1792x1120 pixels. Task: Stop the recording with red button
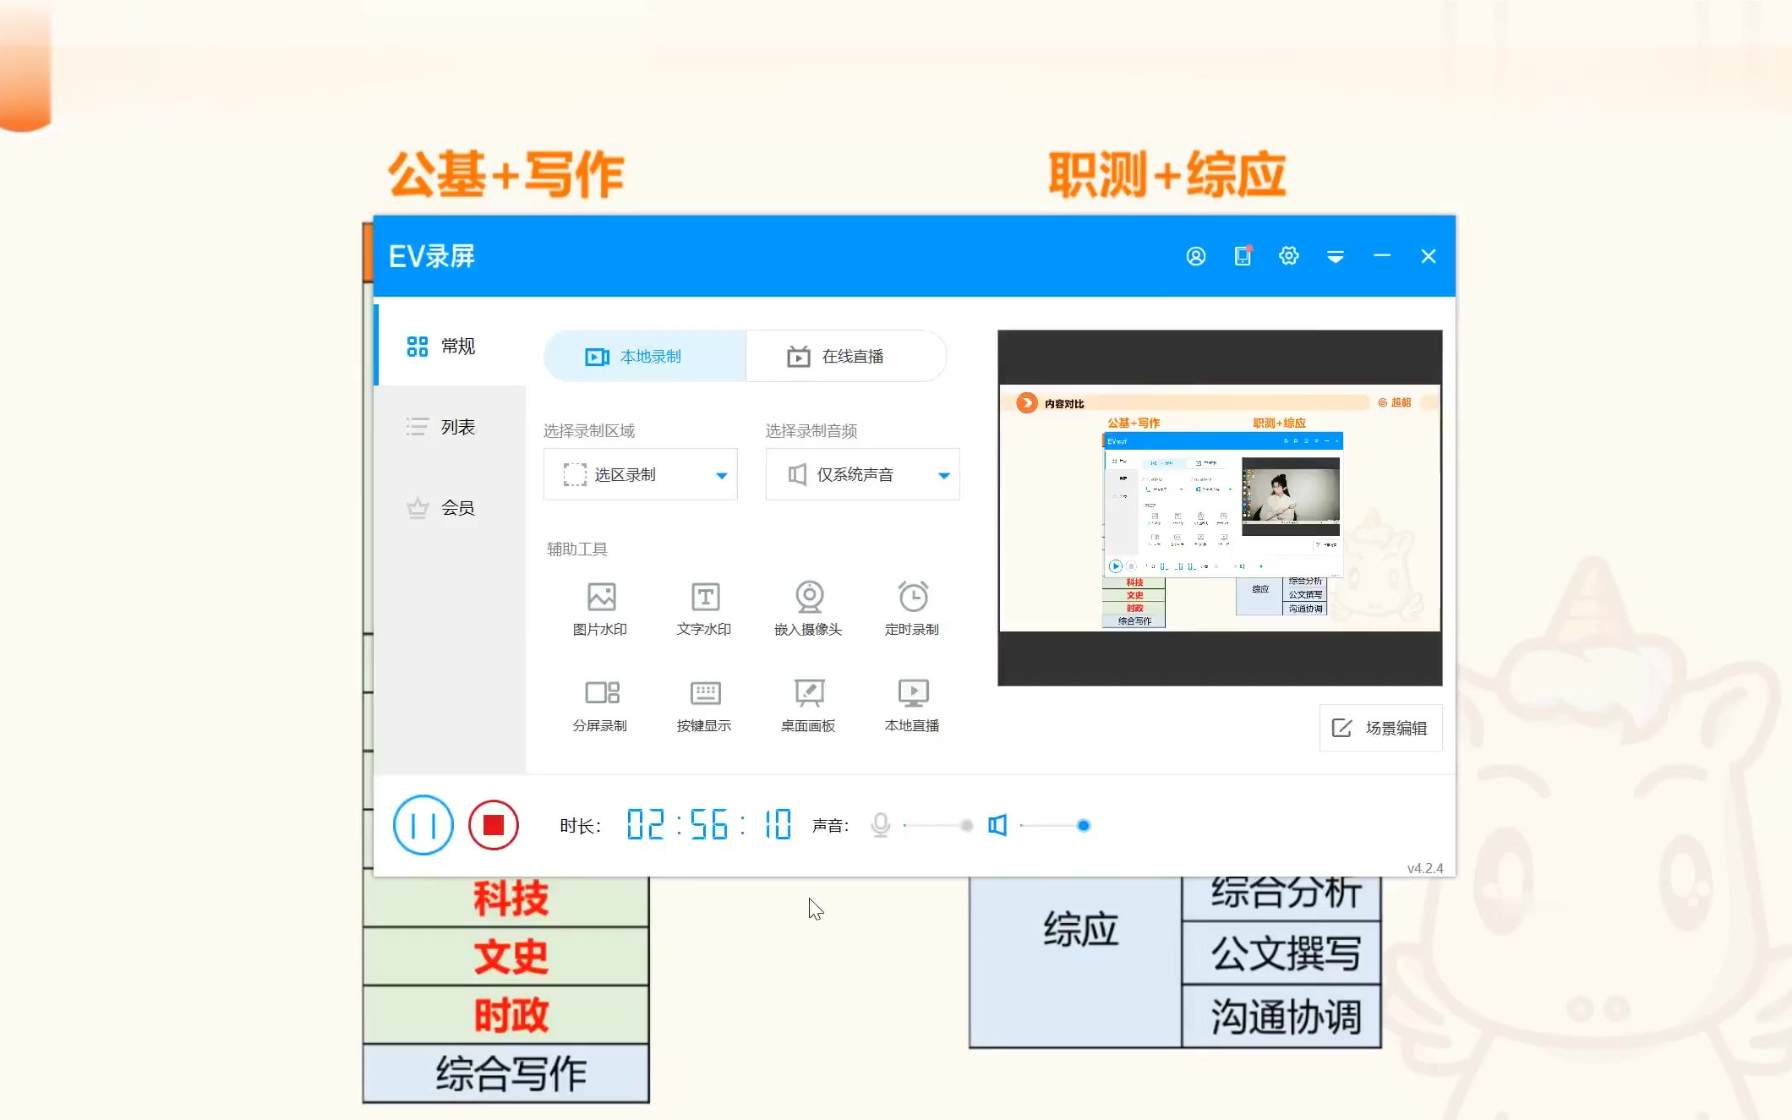pos(493,825)
